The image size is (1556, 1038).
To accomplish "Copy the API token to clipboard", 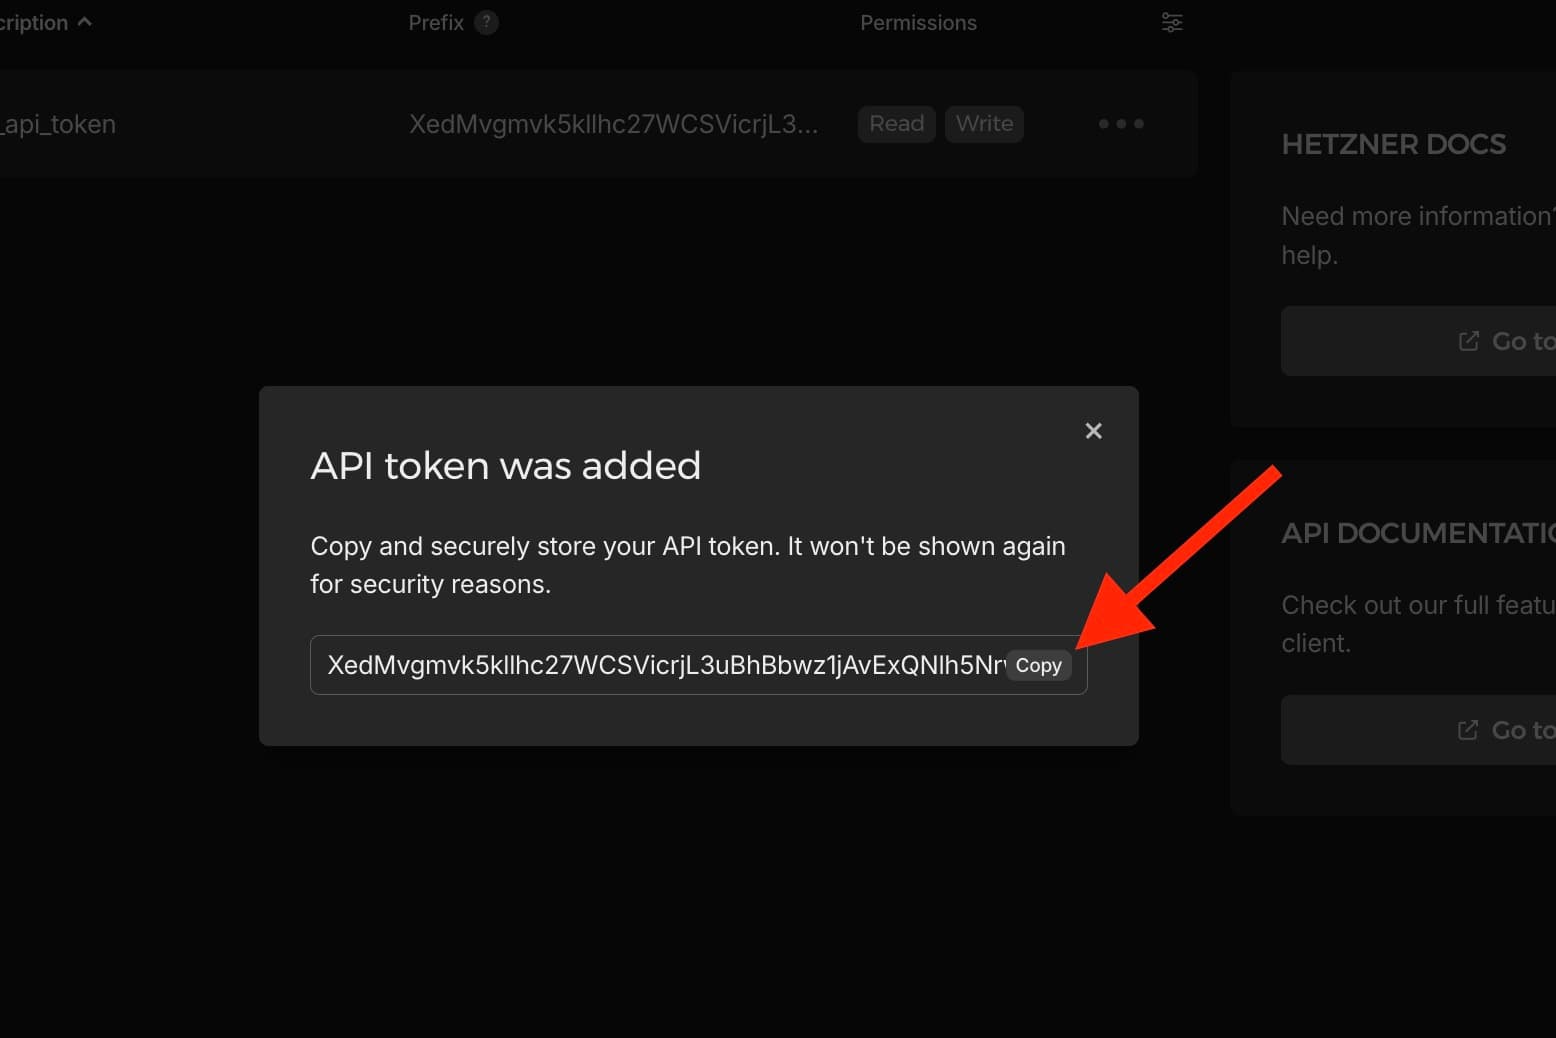I will [x=1039, y=665].
